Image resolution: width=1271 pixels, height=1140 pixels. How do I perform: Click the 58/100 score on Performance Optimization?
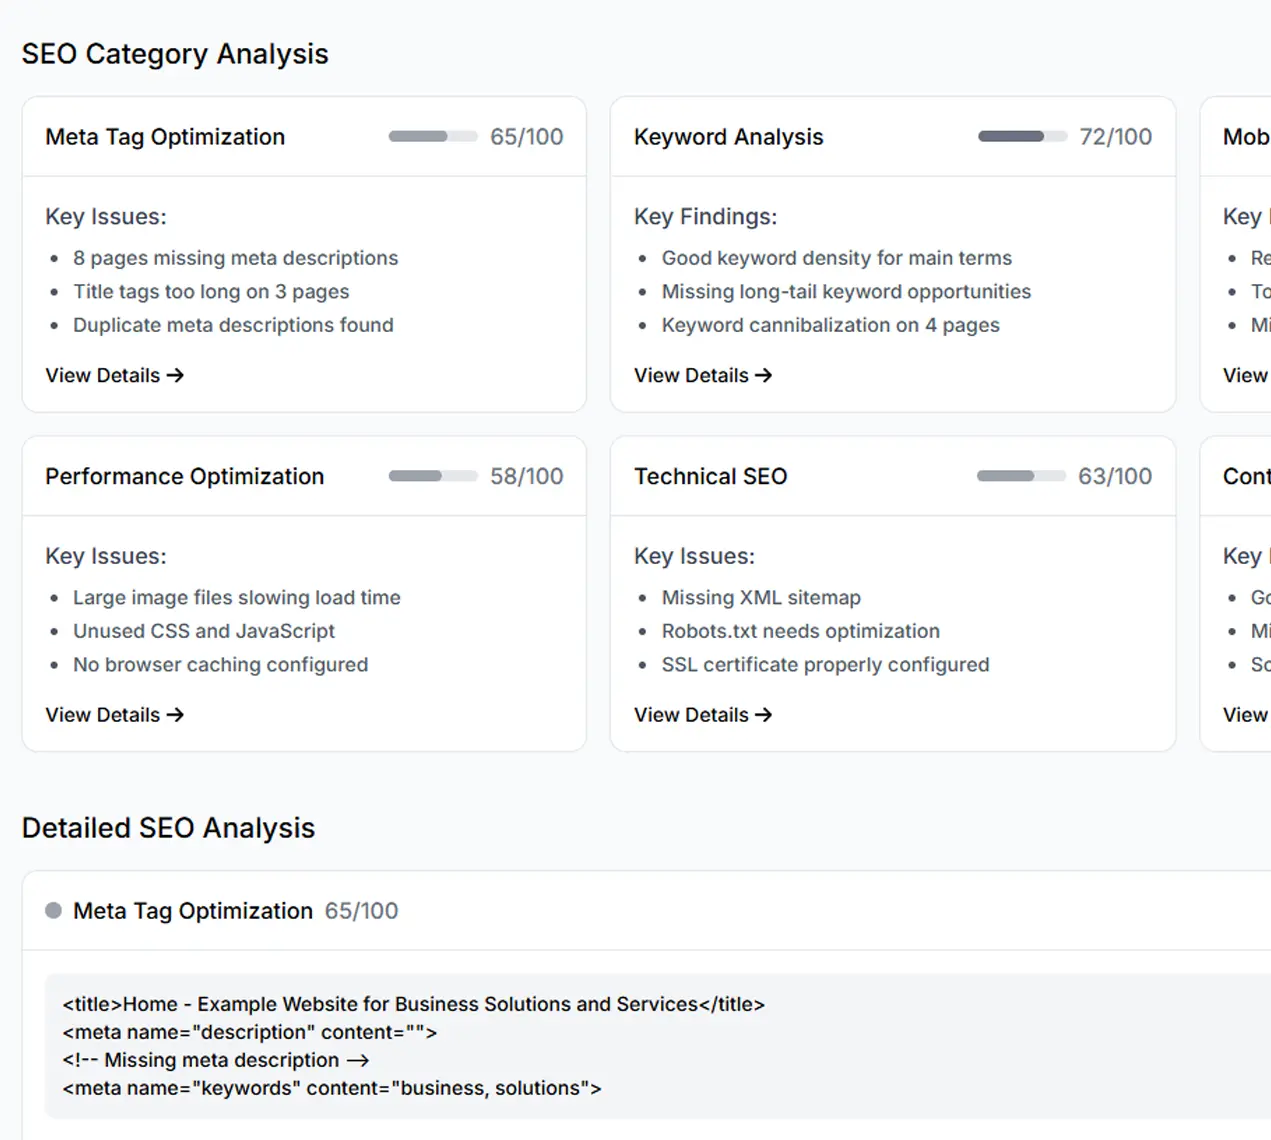coord(527,476)
